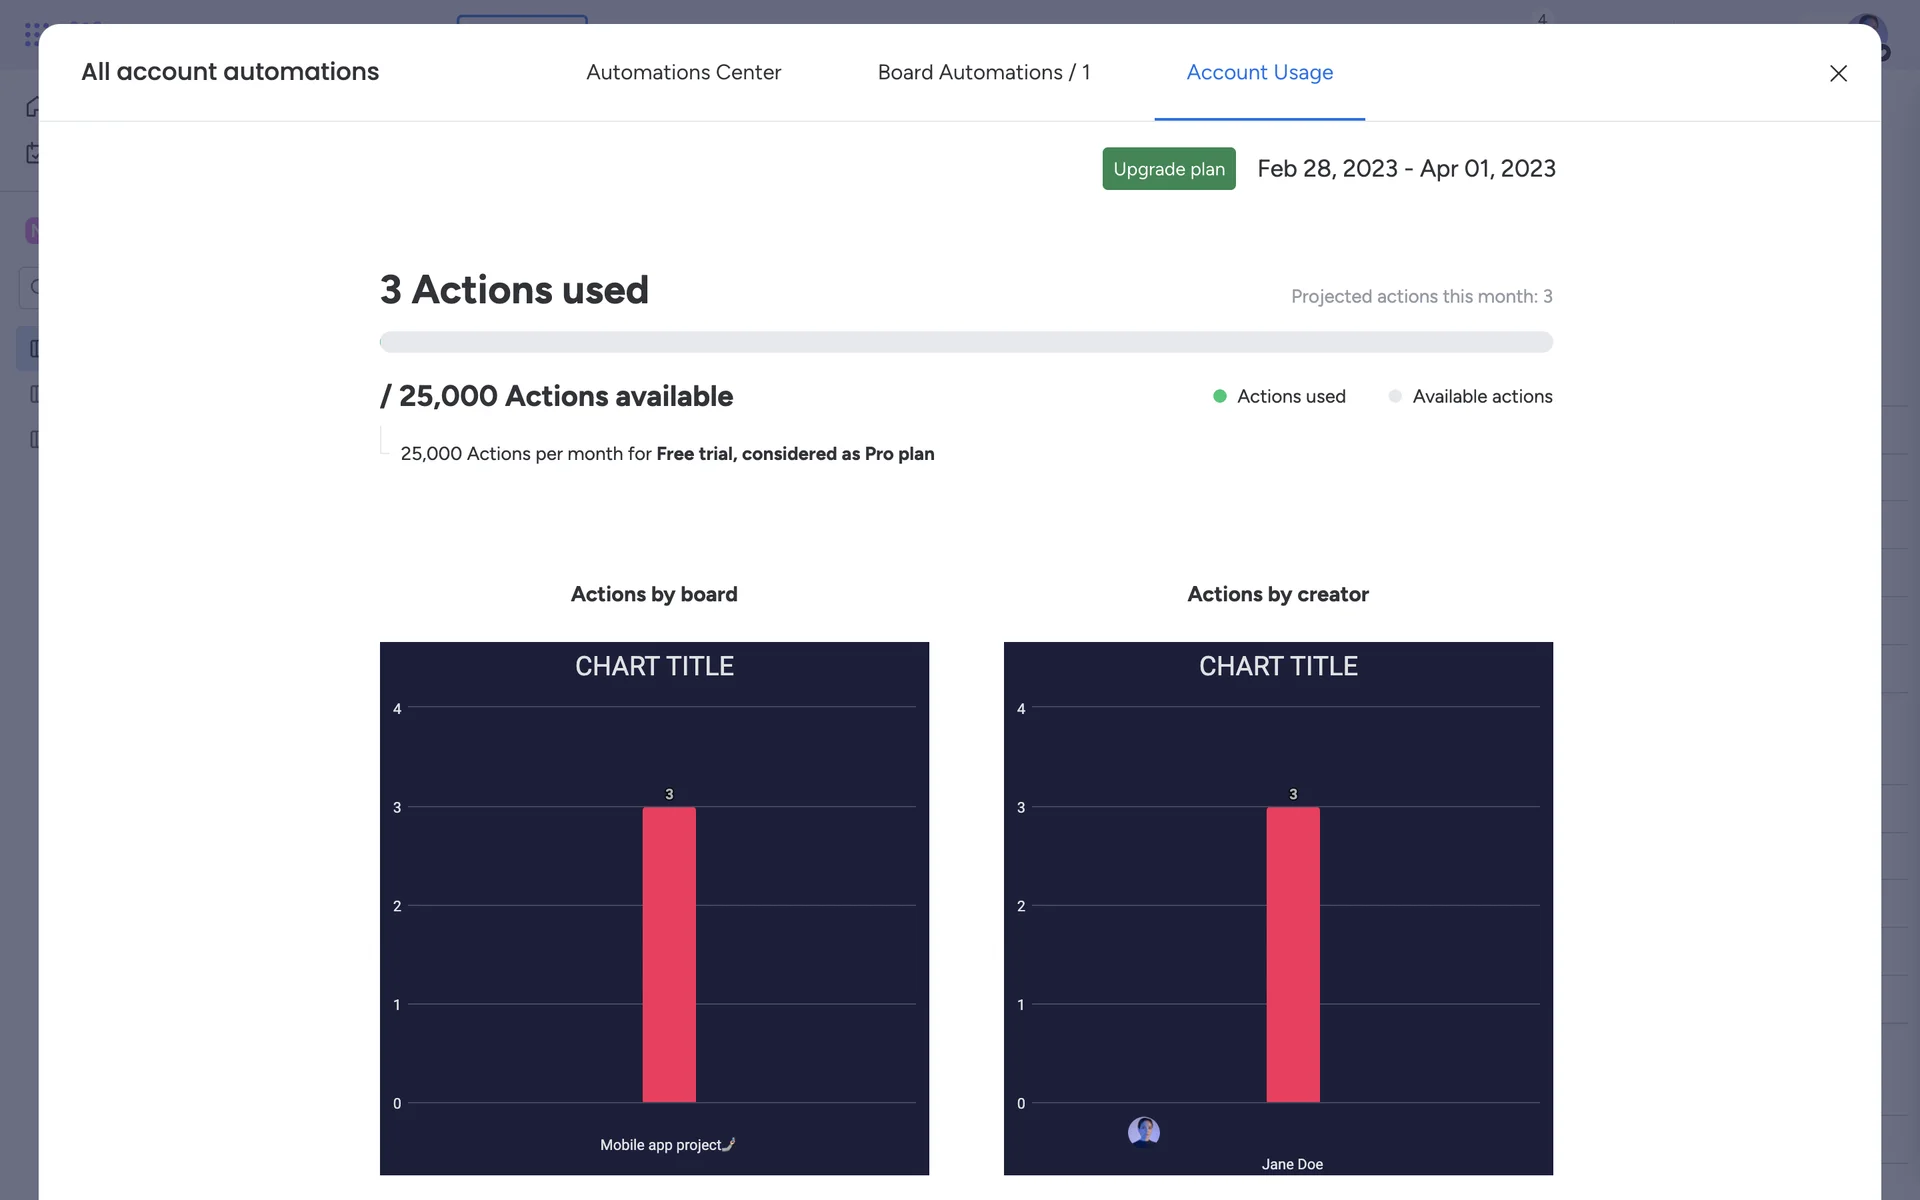Screen dimensions: 1920x1200
Task: Click the purple workspace icon in sidebar
Action: [32, 231]
